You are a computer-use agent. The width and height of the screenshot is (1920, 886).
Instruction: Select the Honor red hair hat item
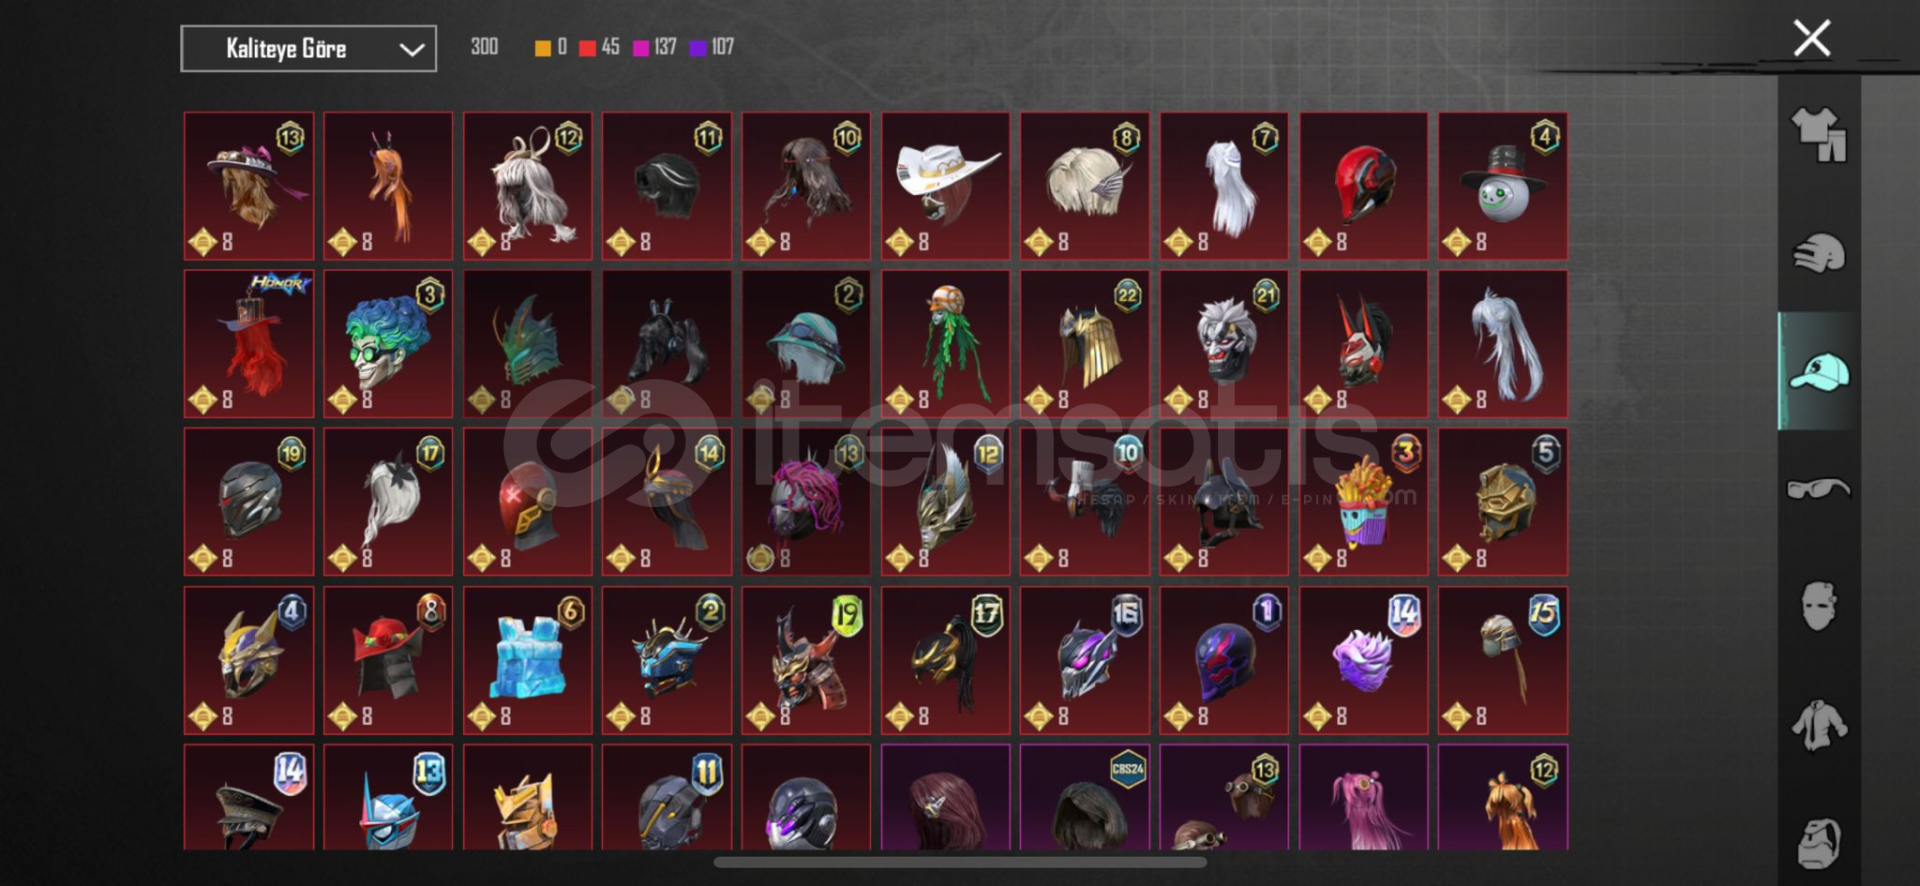click(248, 343)
